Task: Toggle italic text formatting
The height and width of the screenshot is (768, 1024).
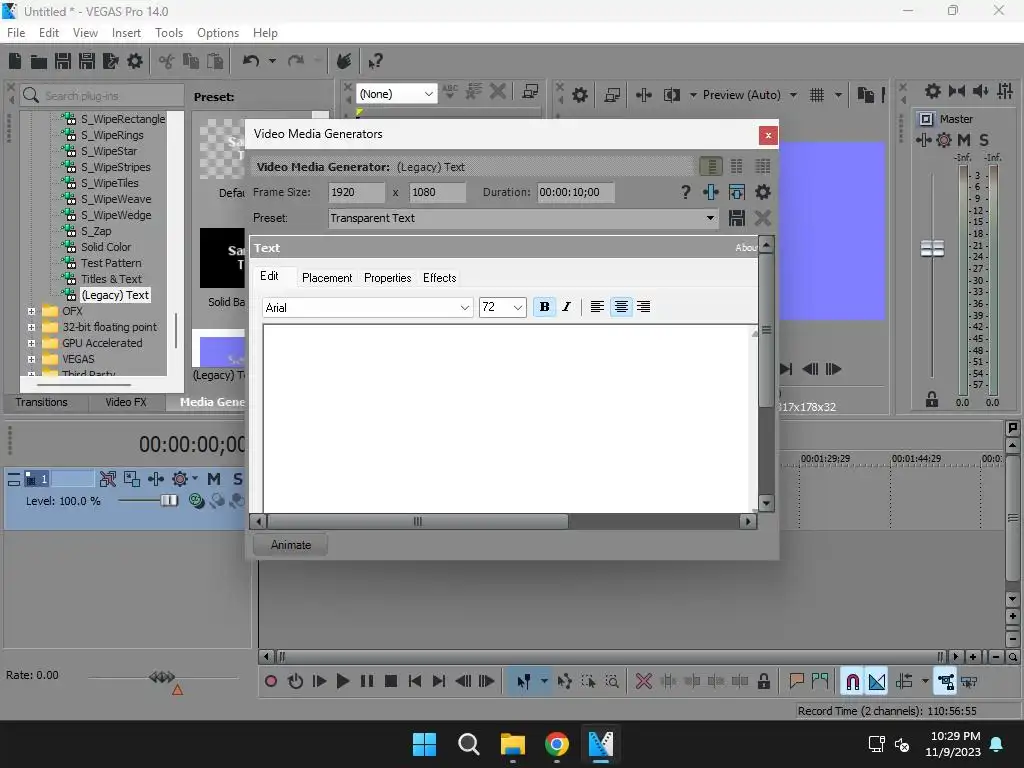Action: [567, 307]
